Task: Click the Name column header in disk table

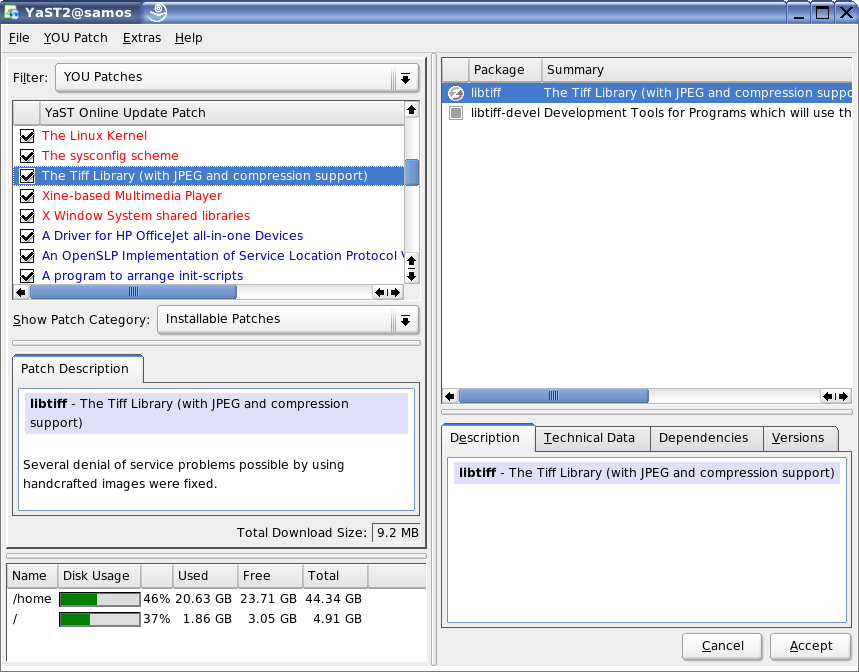Action: coord(32,576)
